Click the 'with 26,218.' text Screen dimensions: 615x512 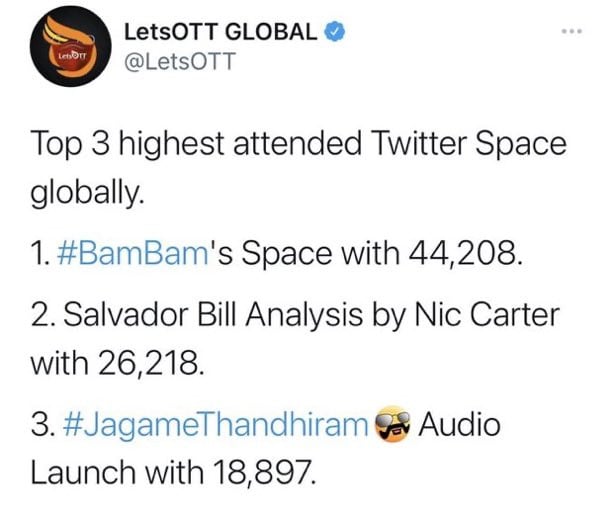click(118, 363)
